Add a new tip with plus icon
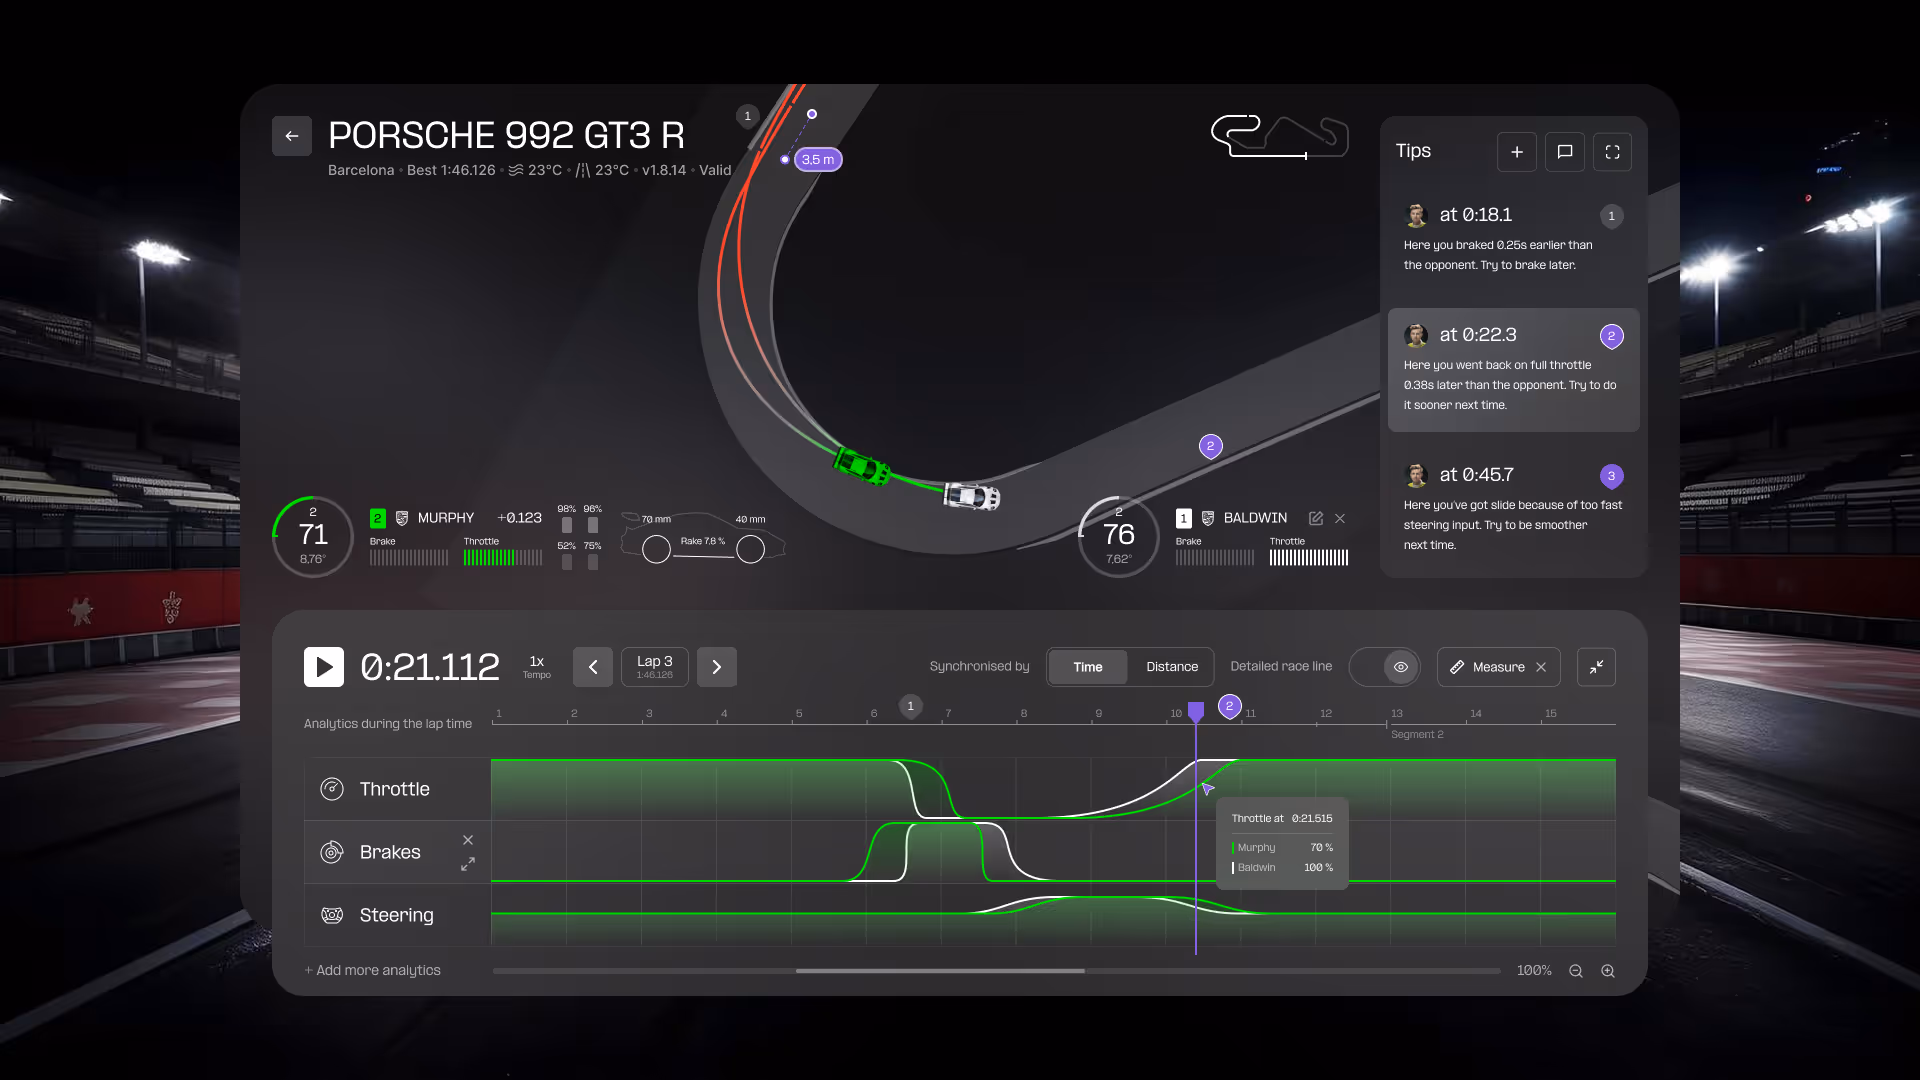Image resolution: width=1920 pixels, height=1080 pixels. coord(1516,152)
